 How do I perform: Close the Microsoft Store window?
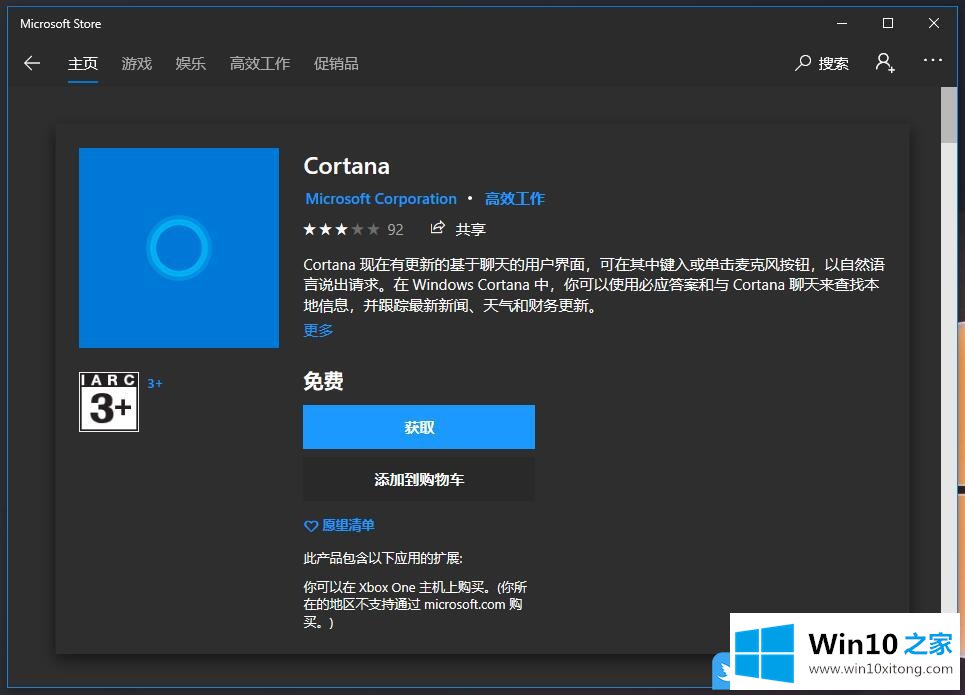pyautogui.click(x=934, y=23)
